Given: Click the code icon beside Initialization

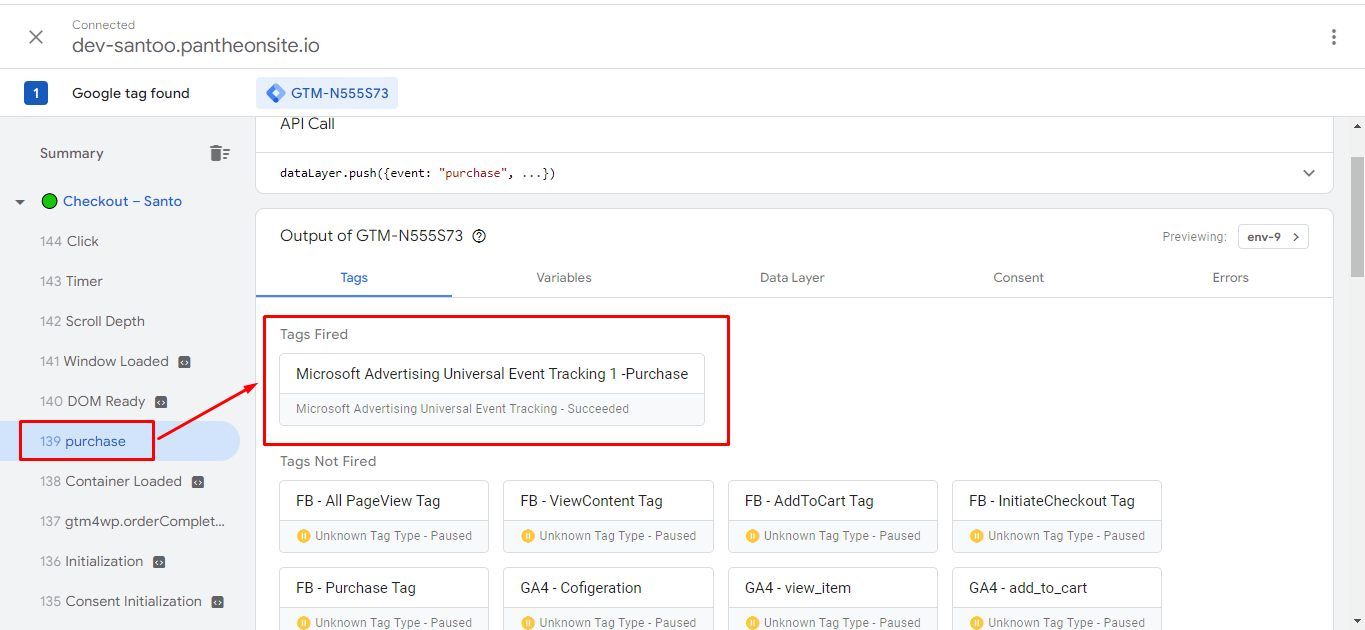Looking at the screenshot, I should (x=158, y=562).
